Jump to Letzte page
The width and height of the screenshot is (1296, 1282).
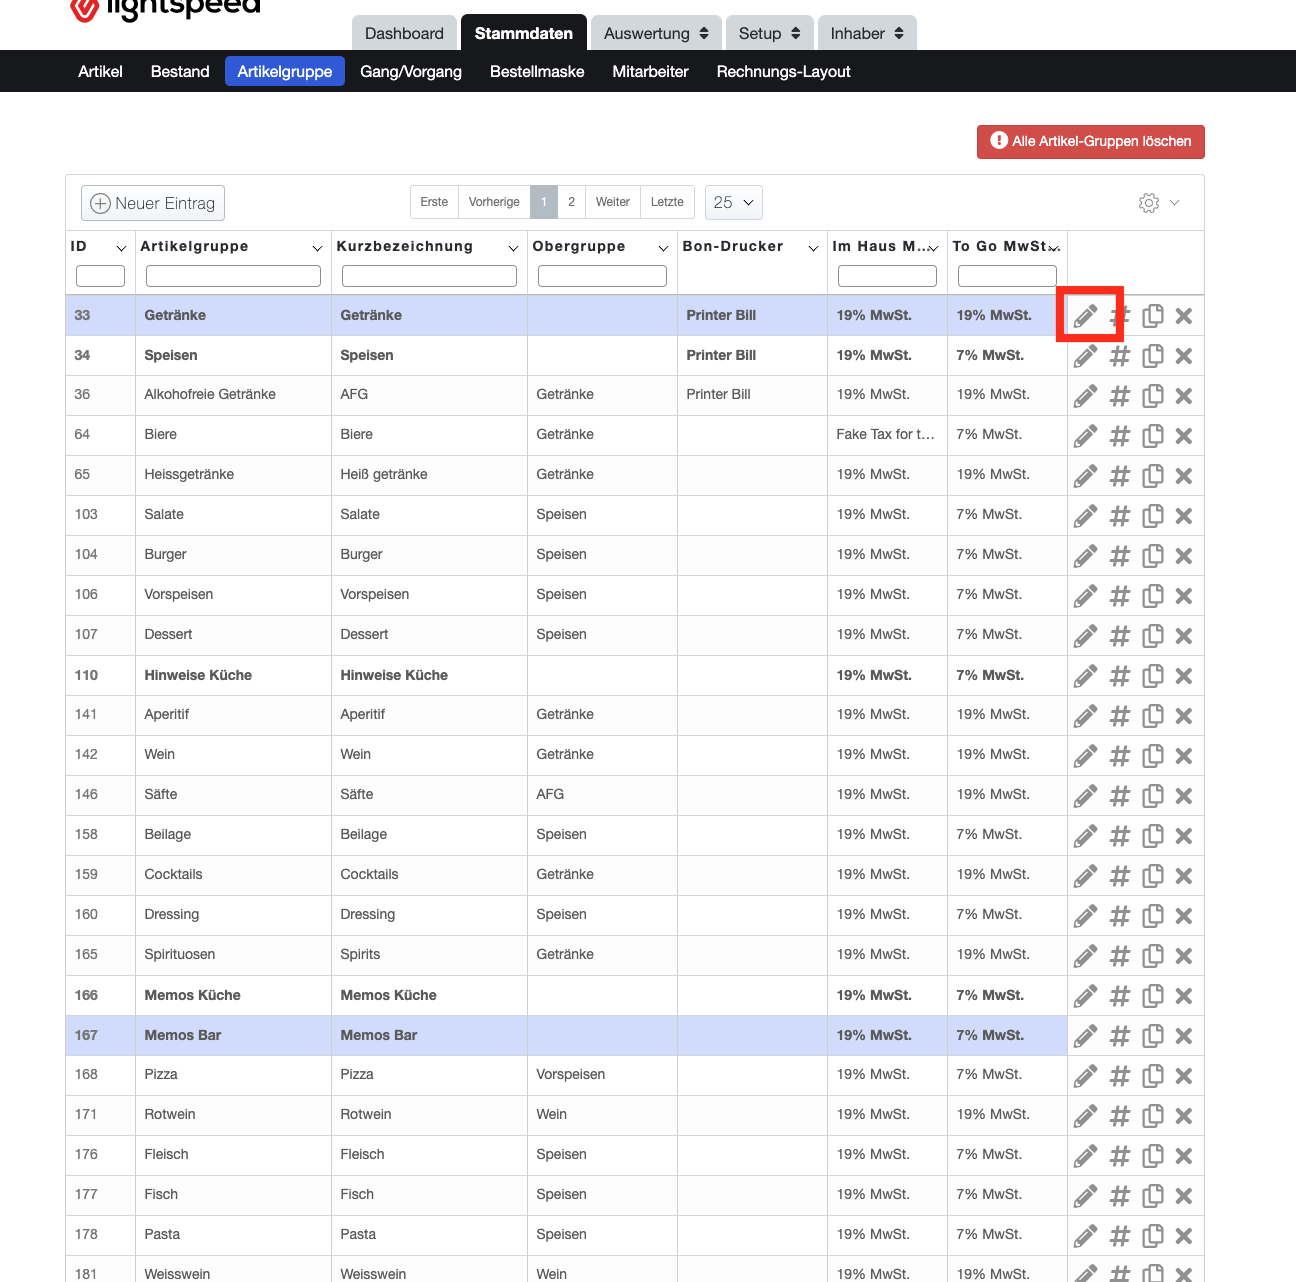click(x=667, y=202)
